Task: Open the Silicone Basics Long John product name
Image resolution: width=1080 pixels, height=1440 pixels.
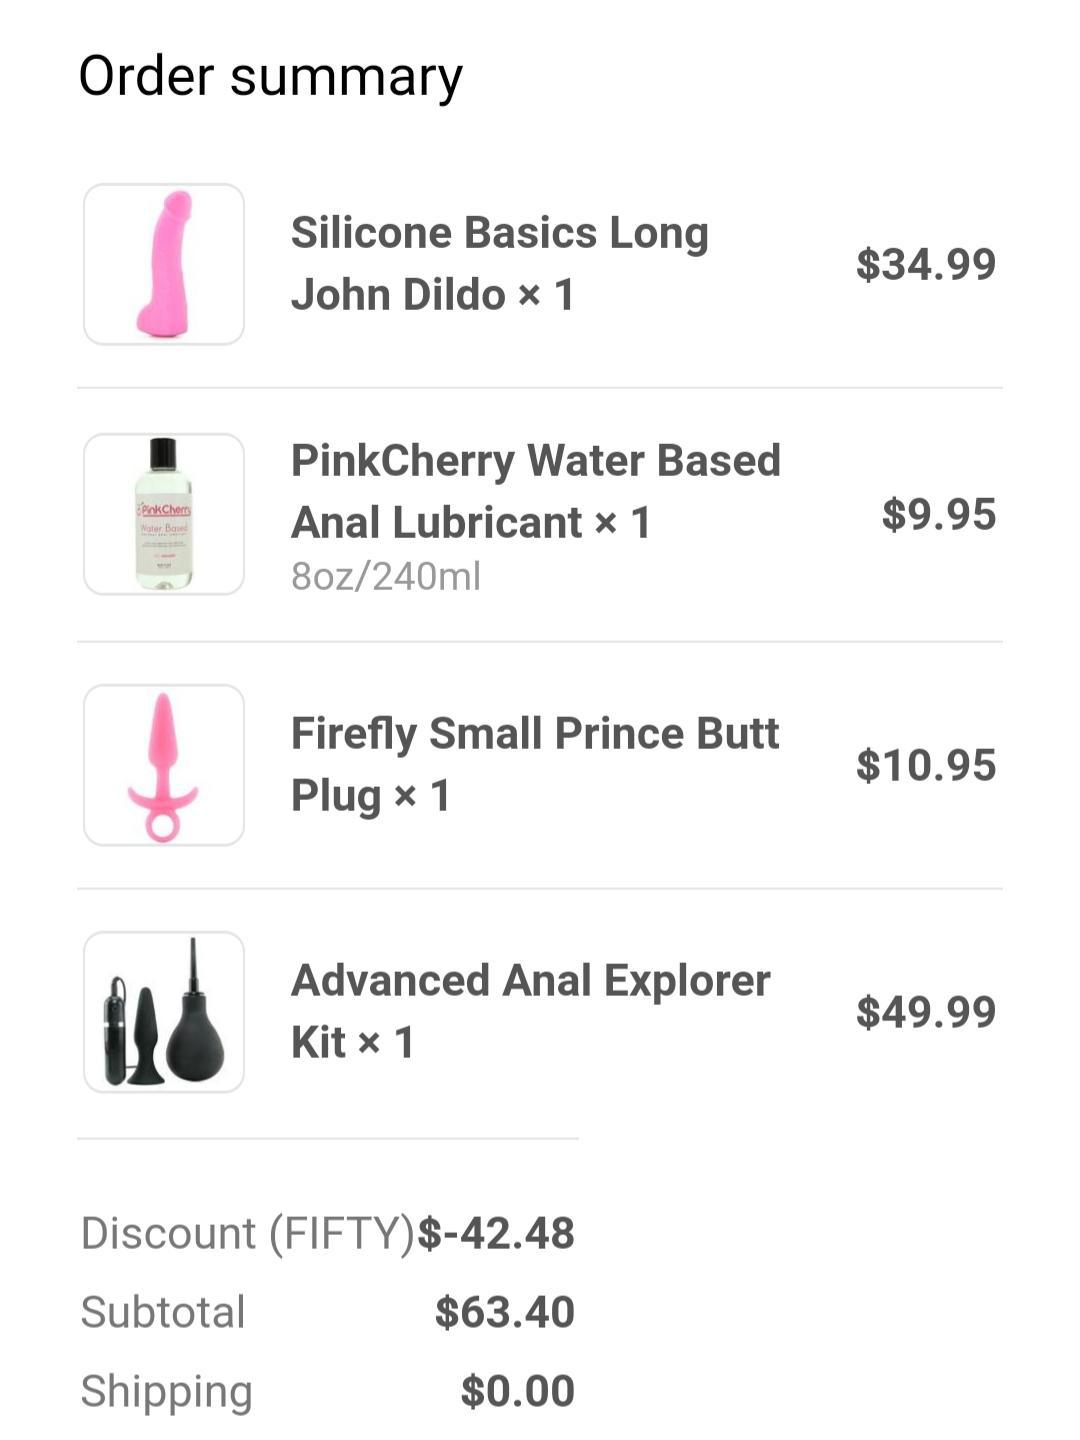Action: (x=499, y=263)
